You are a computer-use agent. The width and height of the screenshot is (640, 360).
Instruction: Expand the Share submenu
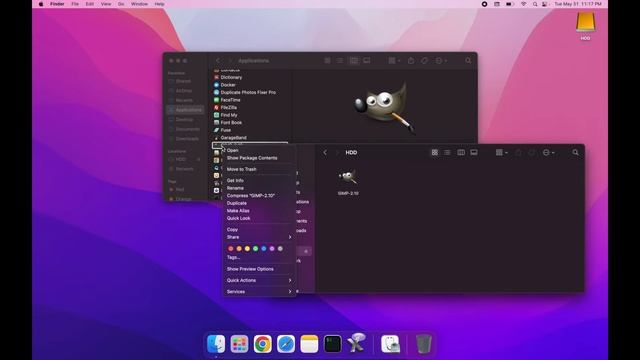click(258, 237)
